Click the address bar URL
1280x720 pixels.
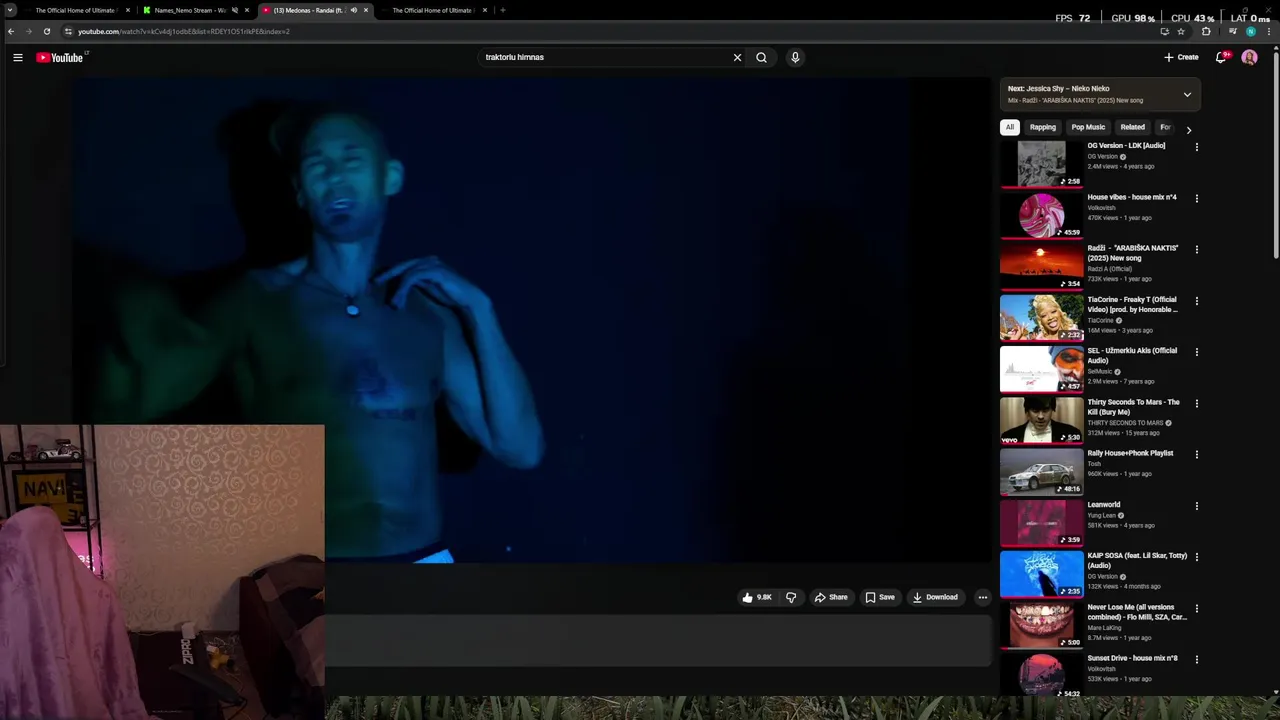coord(184,31)
